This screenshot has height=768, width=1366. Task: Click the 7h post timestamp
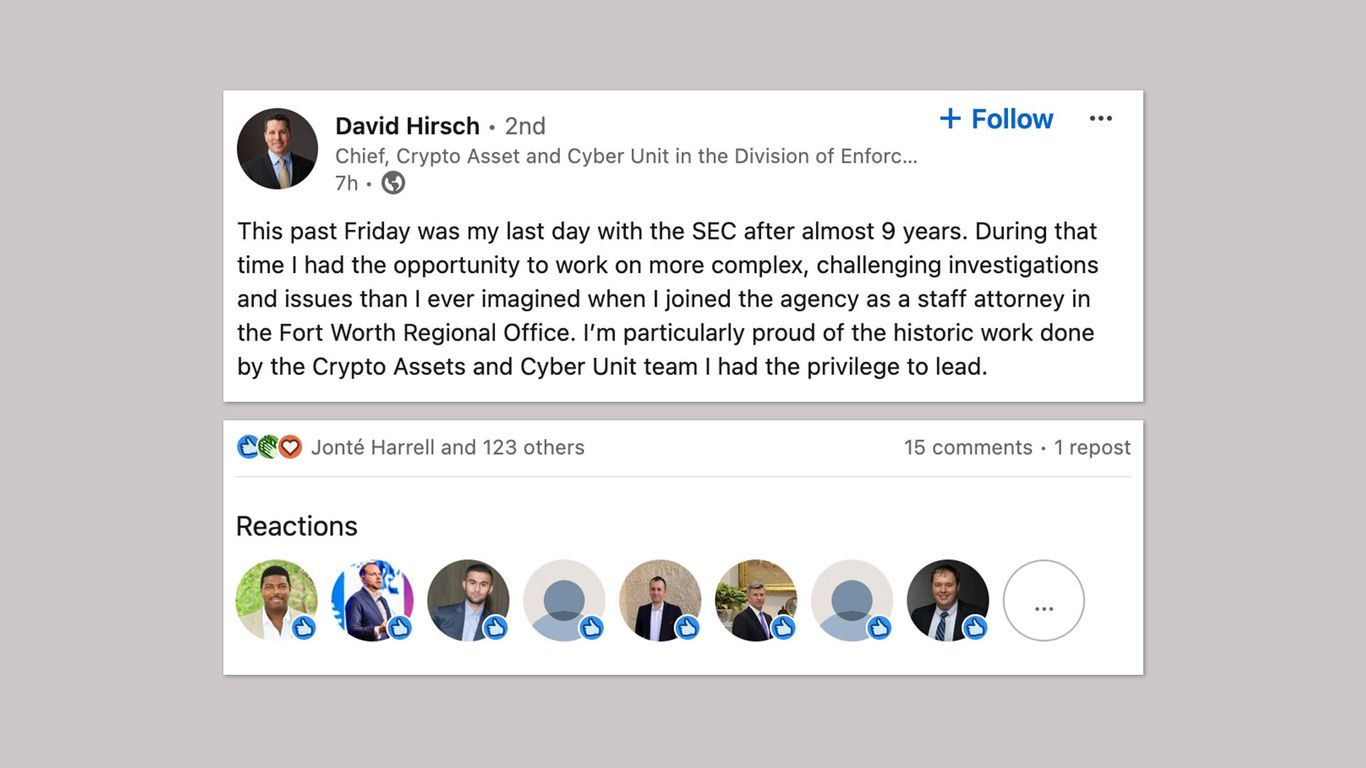345,183
